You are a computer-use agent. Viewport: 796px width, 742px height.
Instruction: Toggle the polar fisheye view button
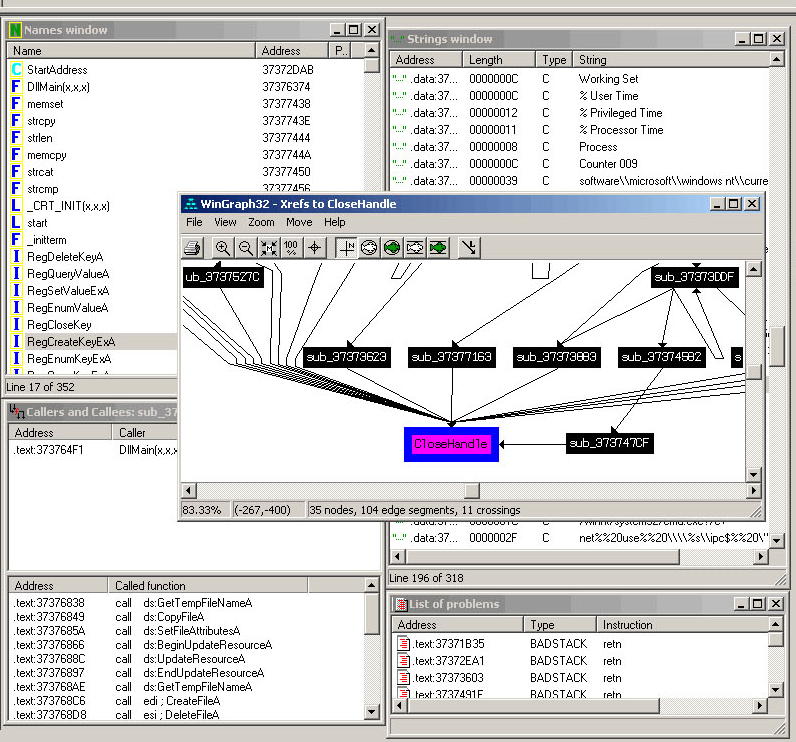(369, 247)
